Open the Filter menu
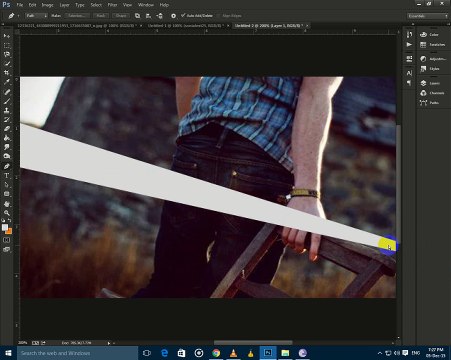451x360 pixels. tap(112, 5)
